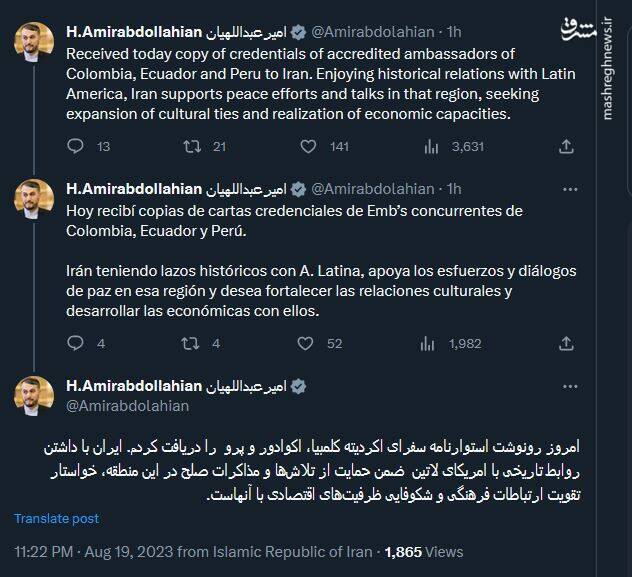Open view stats showing 1,982 views
Image resolution: width=632 pixels, height=577 pixels.
[x=432, y=343]
